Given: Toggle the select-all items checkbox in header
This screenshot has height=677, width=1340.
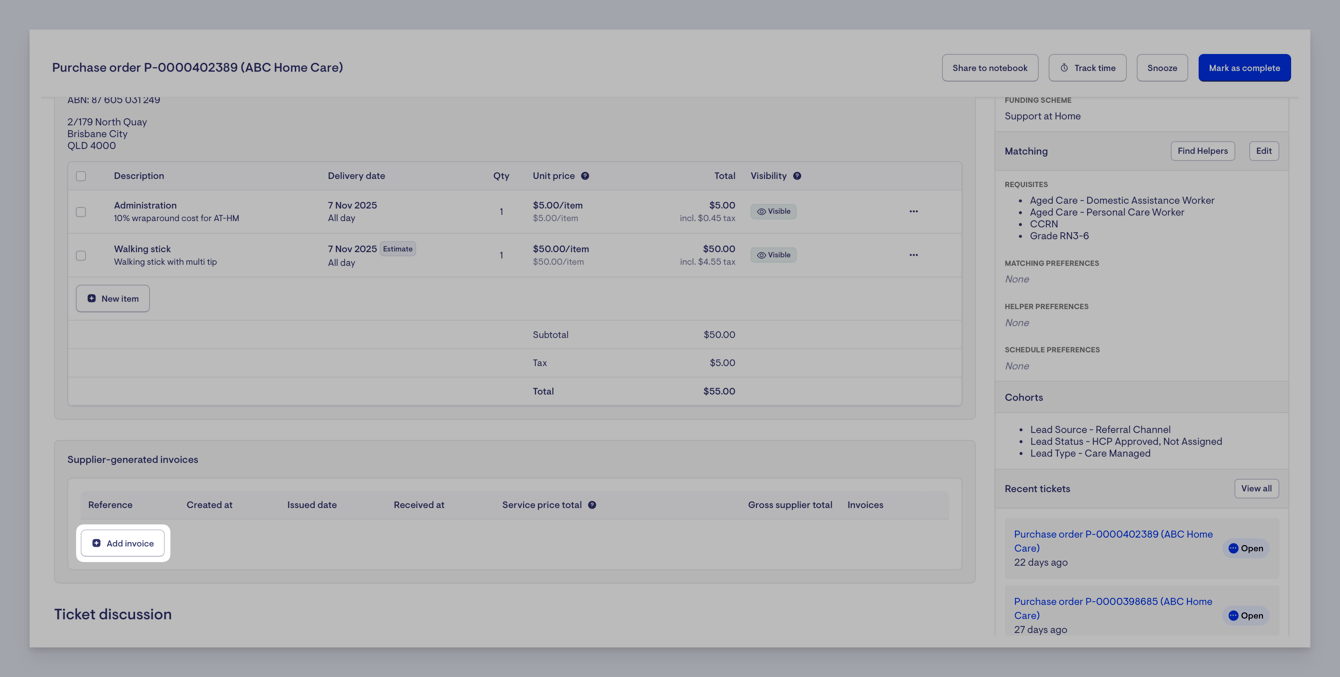Looking at the screenshot, I should click(x=81, y=176).
